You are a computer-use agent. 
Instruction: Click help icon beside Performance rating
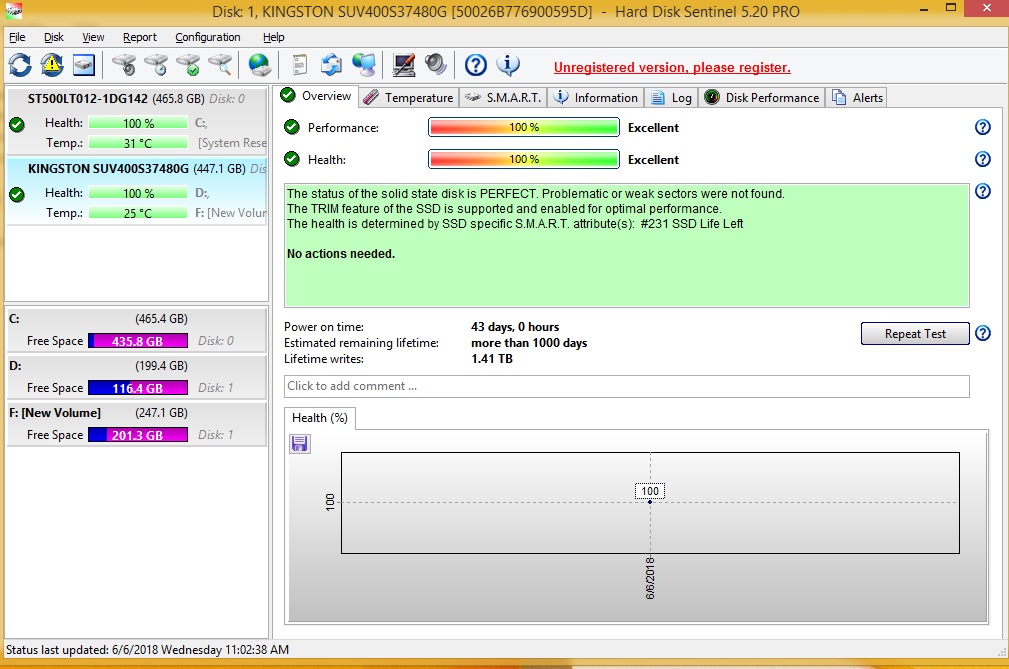pos(982,128)
